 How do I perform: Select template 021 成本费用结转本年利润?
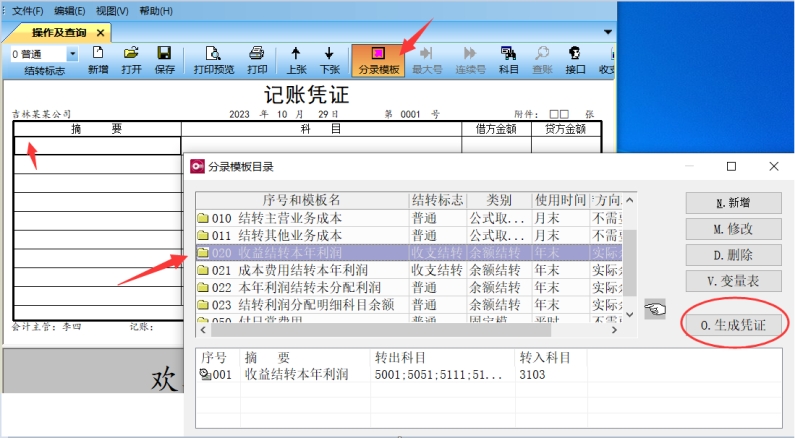300,270
